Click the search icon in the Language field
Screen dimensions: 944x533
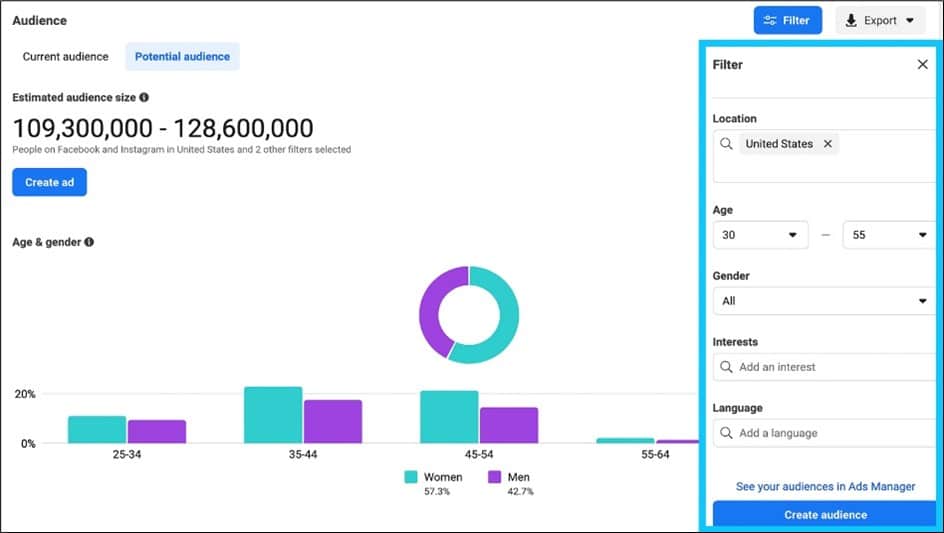tap(726, 433)
